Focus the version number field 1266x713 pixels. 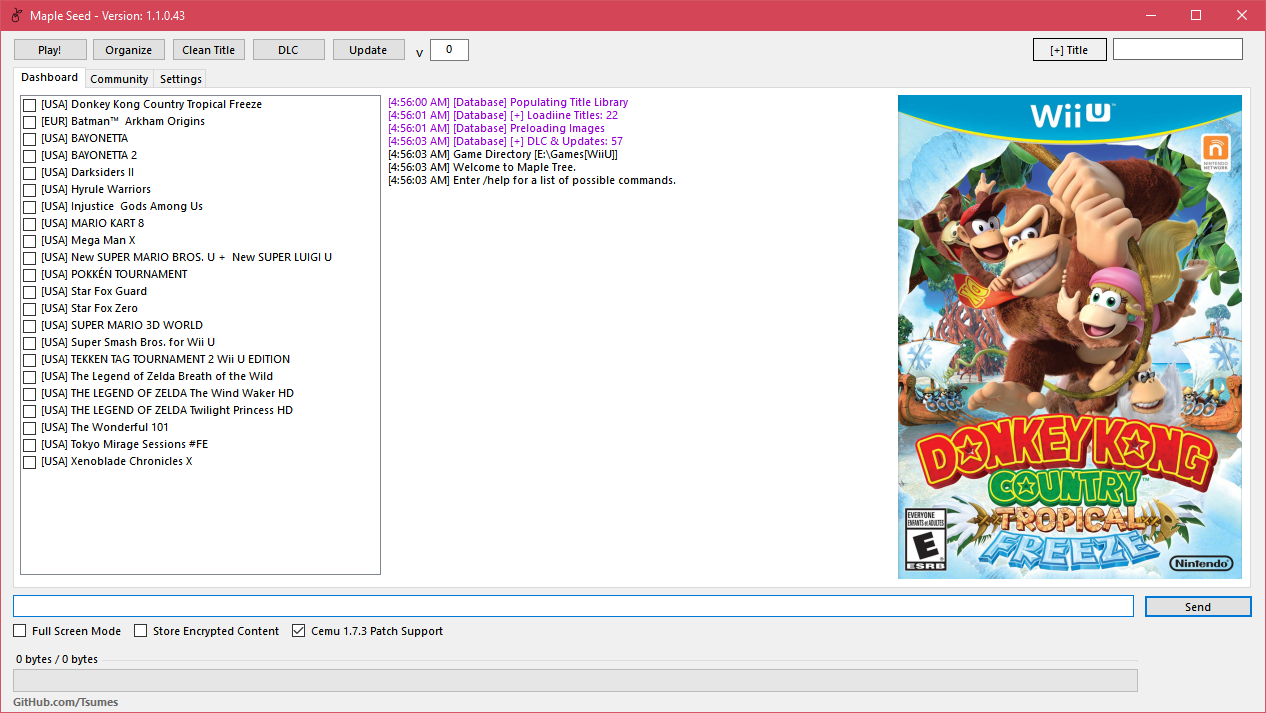click(x=449, y=49)
